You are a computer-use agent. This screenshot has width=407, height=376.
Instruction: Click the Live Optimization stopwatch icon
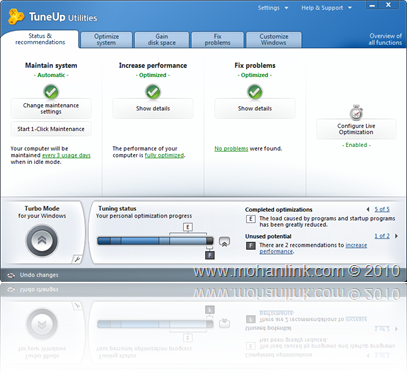(x=356, y=113)
